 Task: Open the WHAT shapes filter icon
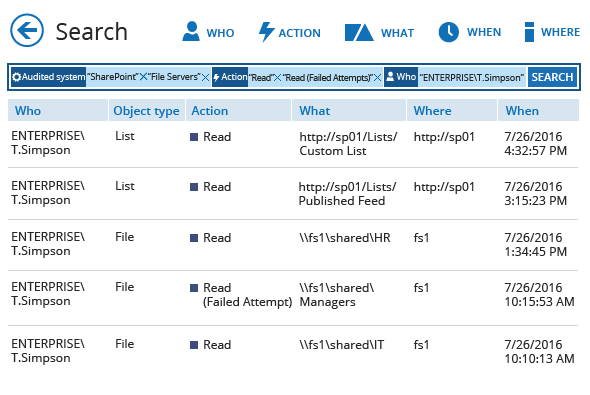click(359, 32)
